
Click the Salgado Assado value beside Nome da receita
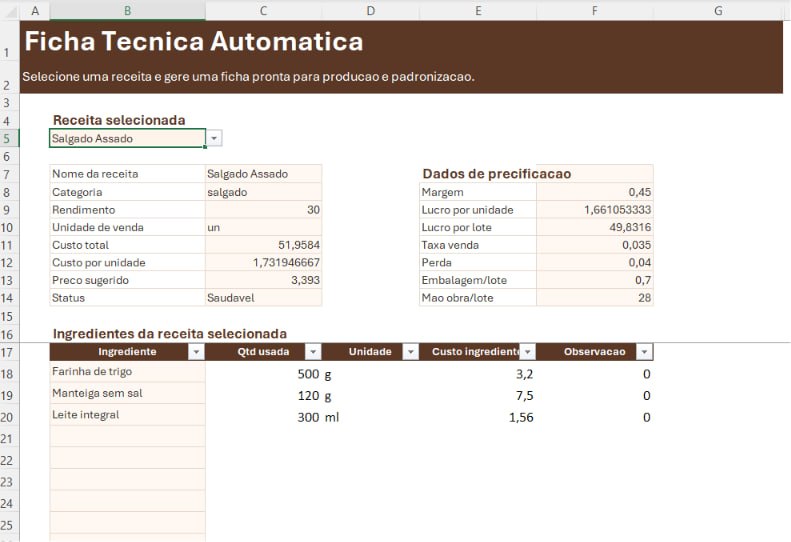pyautogui.click(x=263, y=174)
